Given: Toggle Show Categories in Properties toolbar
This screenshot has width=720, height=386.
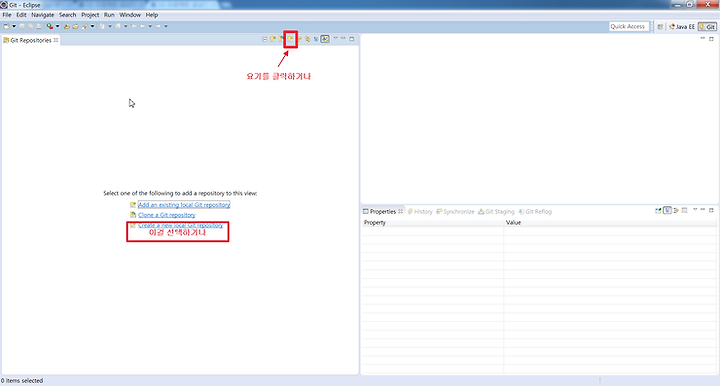Looking at the screenshot, I should pyautogui.click(x=667, y=211).
